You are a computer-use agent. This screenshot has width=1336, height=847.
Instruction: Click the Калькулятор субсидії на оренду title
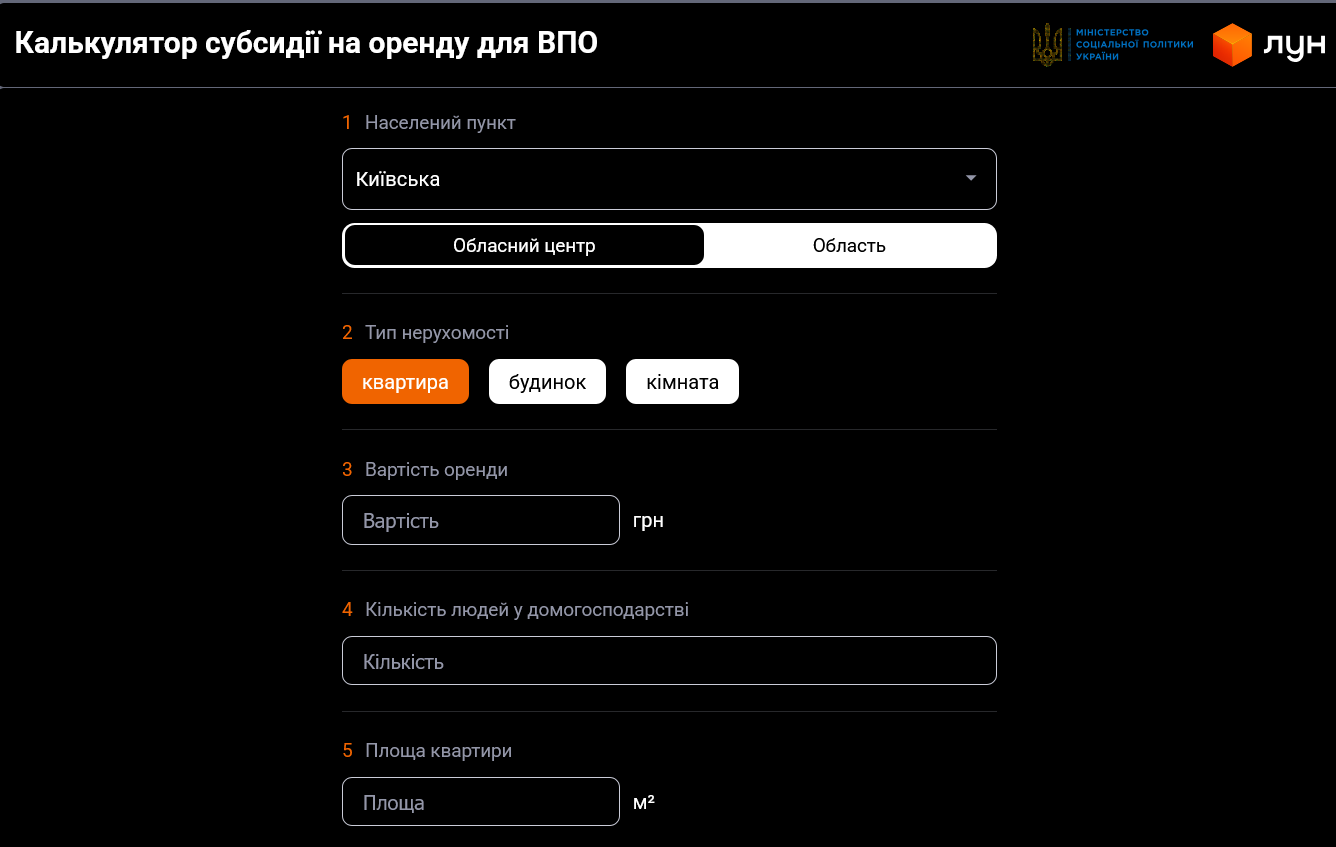(306, 44)
